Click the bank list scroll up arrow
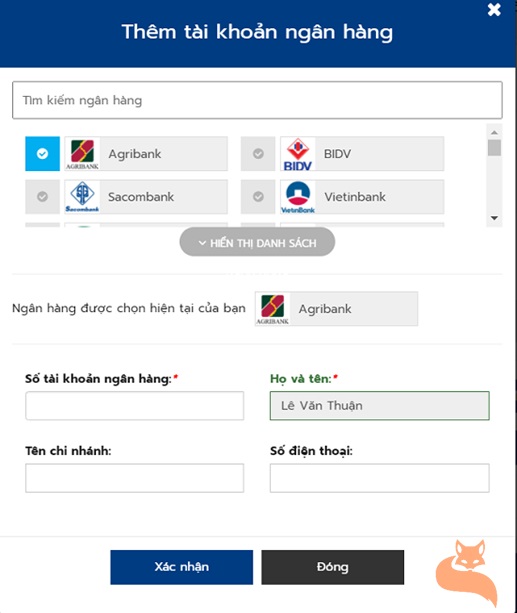This screenshot has height=613, width=517. (x=494, y=132)
